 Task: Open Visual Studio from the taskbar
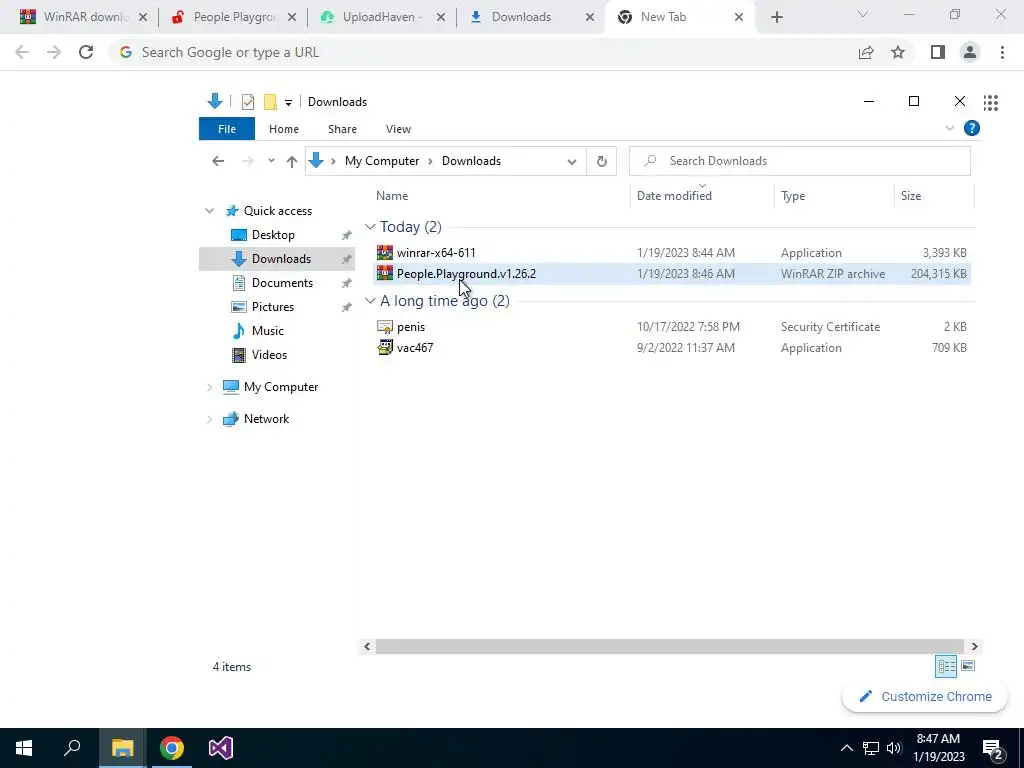[221, 748]
